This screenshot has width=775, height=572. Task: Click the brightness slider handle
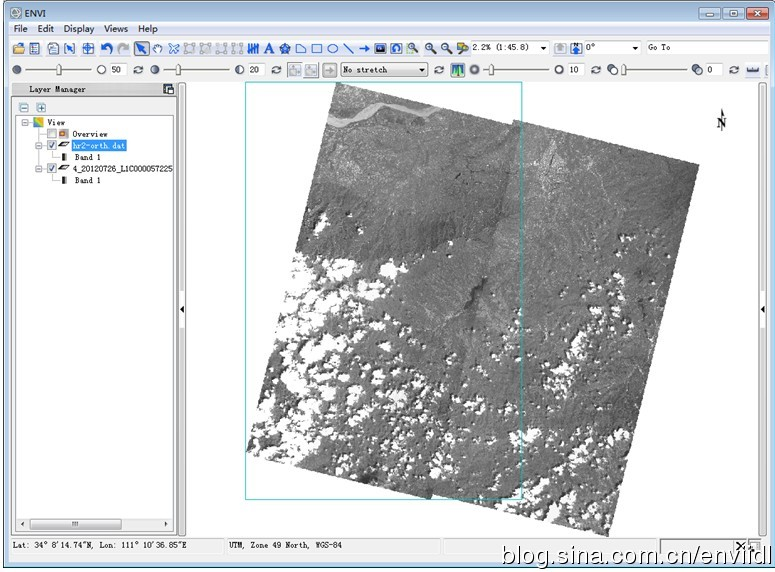pyautogui.click(x=60, y=70)
